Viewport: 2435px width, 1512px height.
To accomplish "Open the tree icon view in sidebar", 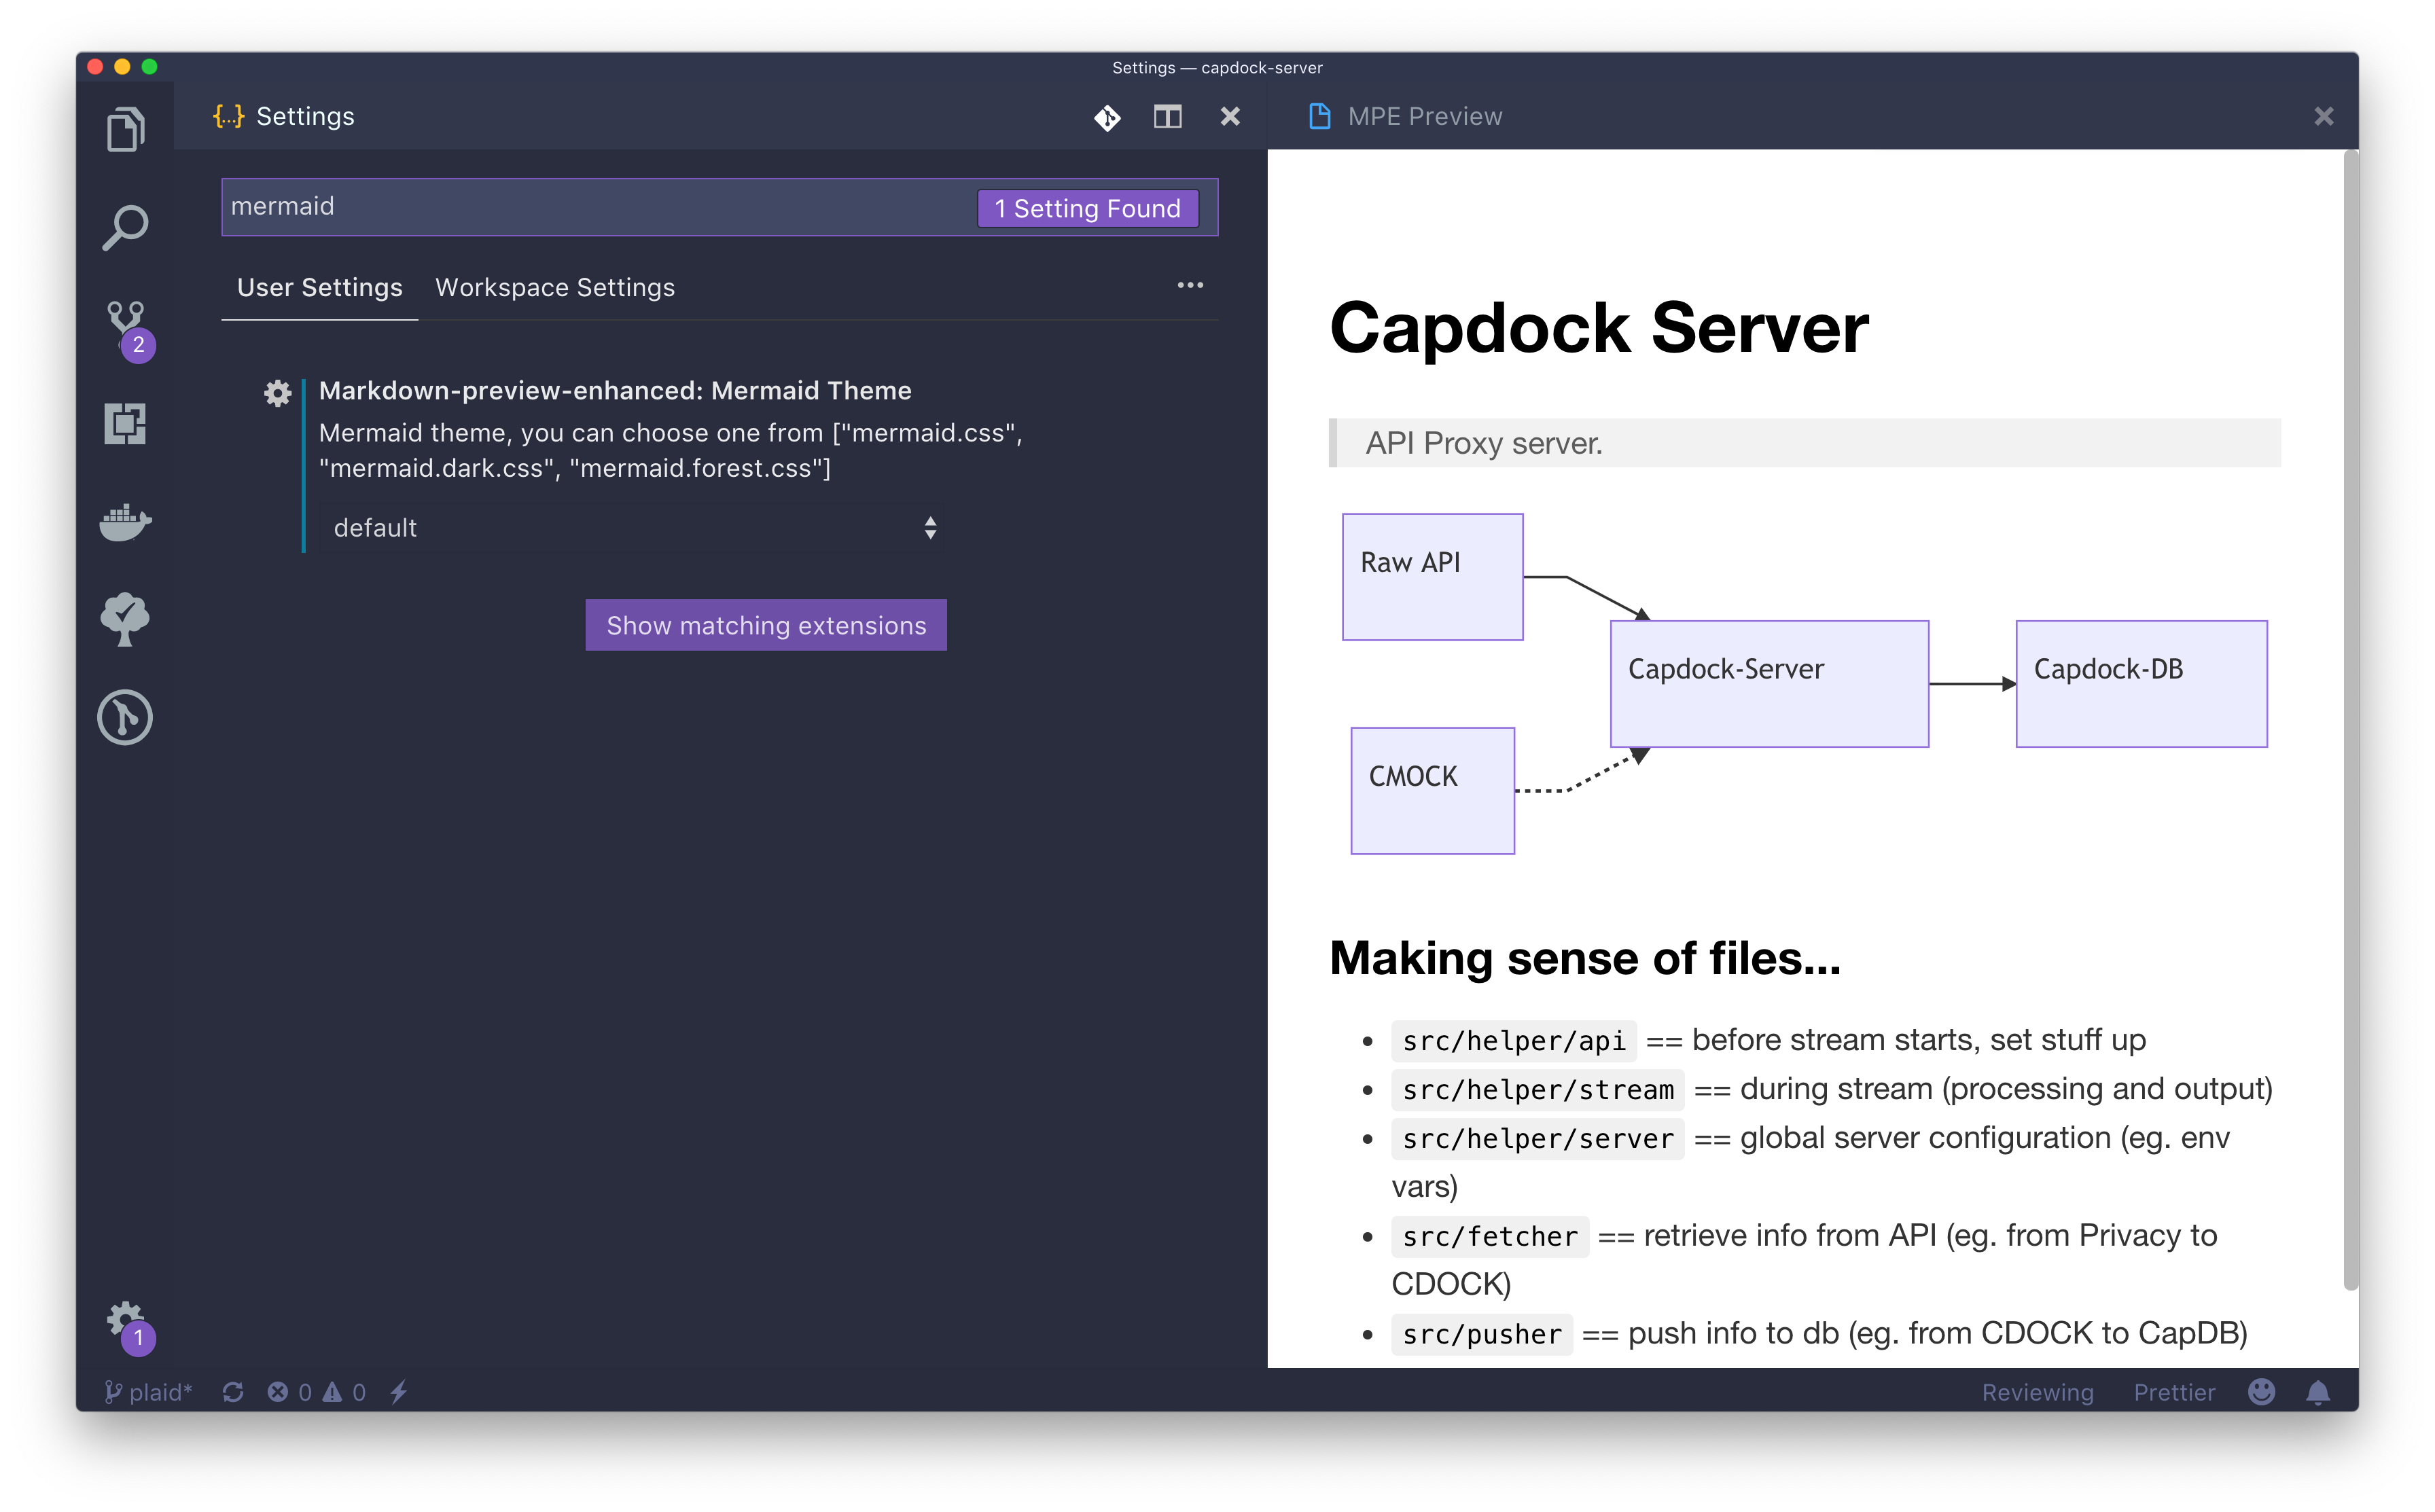I will click(x=125, y=619).
